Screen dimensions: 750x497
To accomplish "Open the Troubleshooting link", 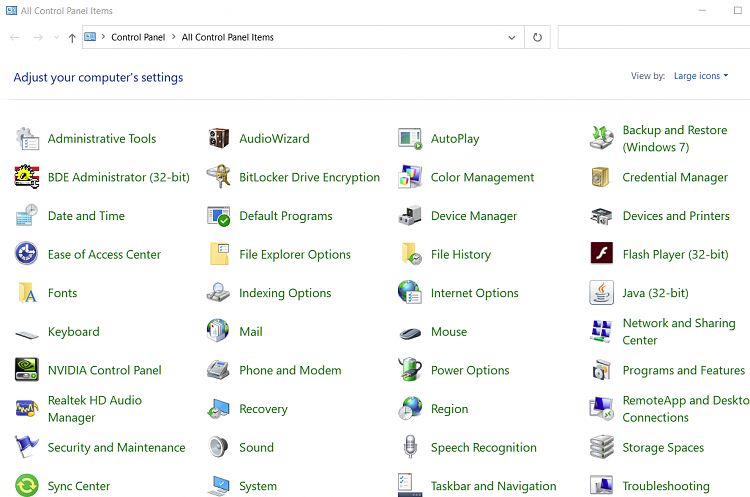I will coord(666,486).
